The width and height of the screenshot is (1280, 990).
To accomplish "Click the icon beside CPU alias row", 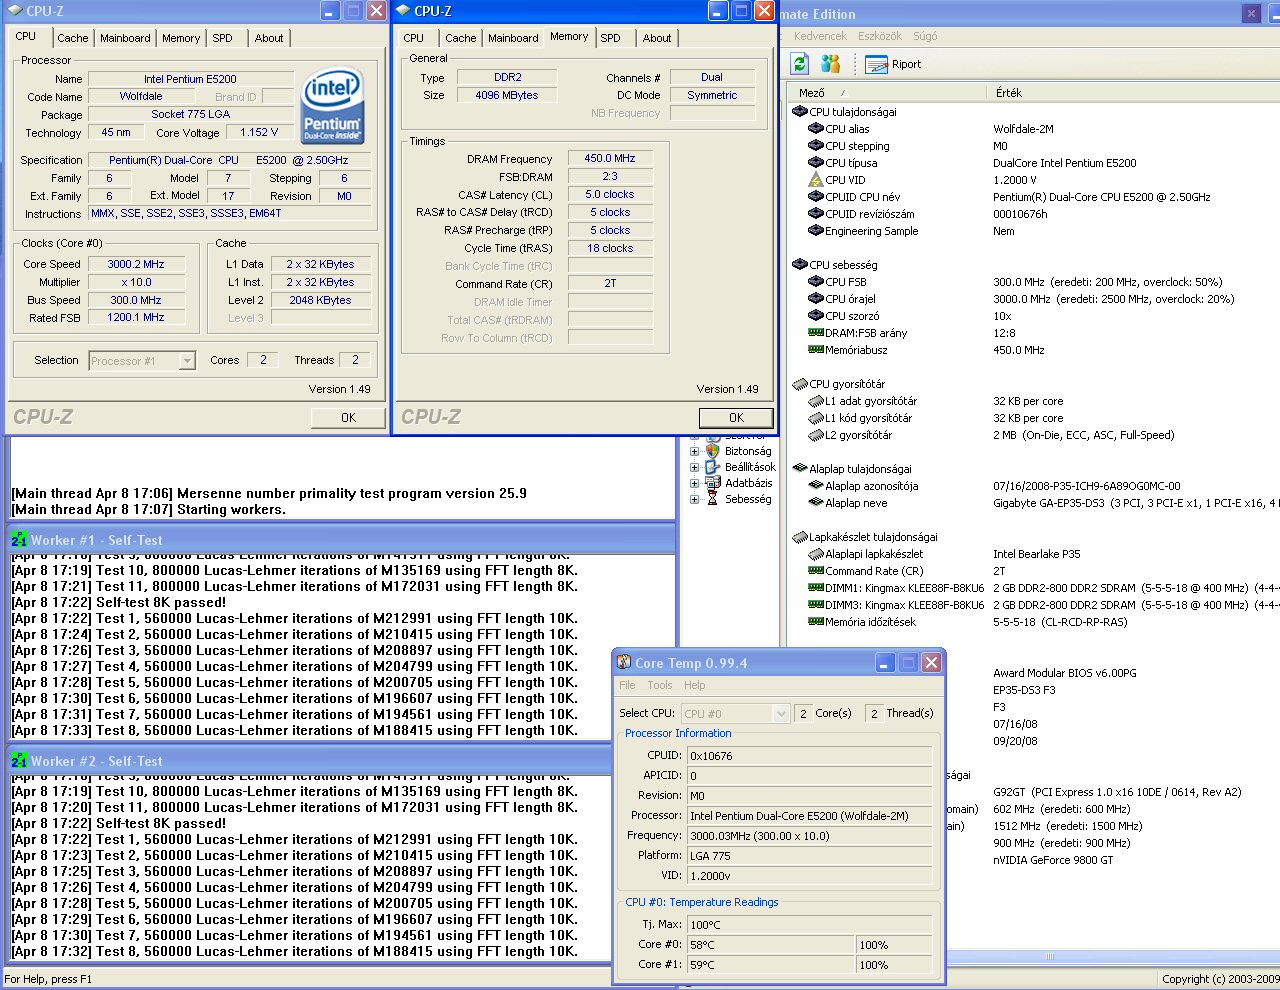I will [x=816, y=129].
